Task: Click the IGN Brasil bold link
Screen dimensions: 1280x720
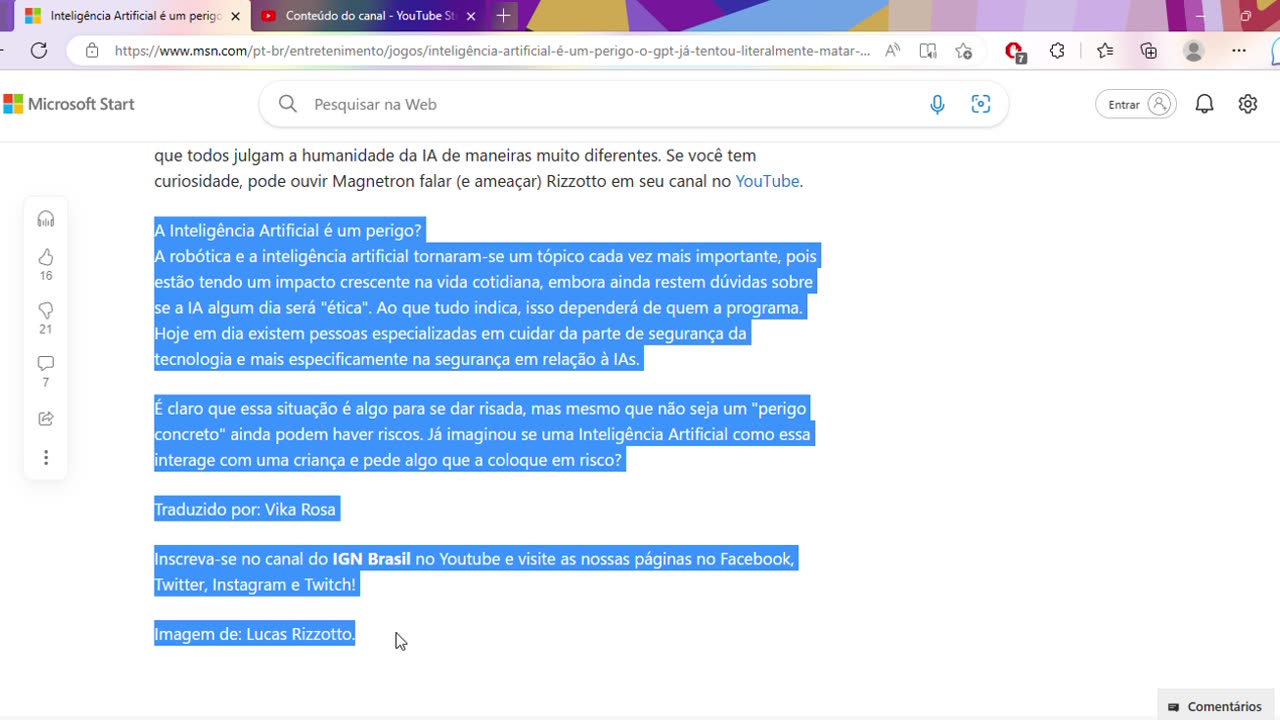Action: point(371,559)
